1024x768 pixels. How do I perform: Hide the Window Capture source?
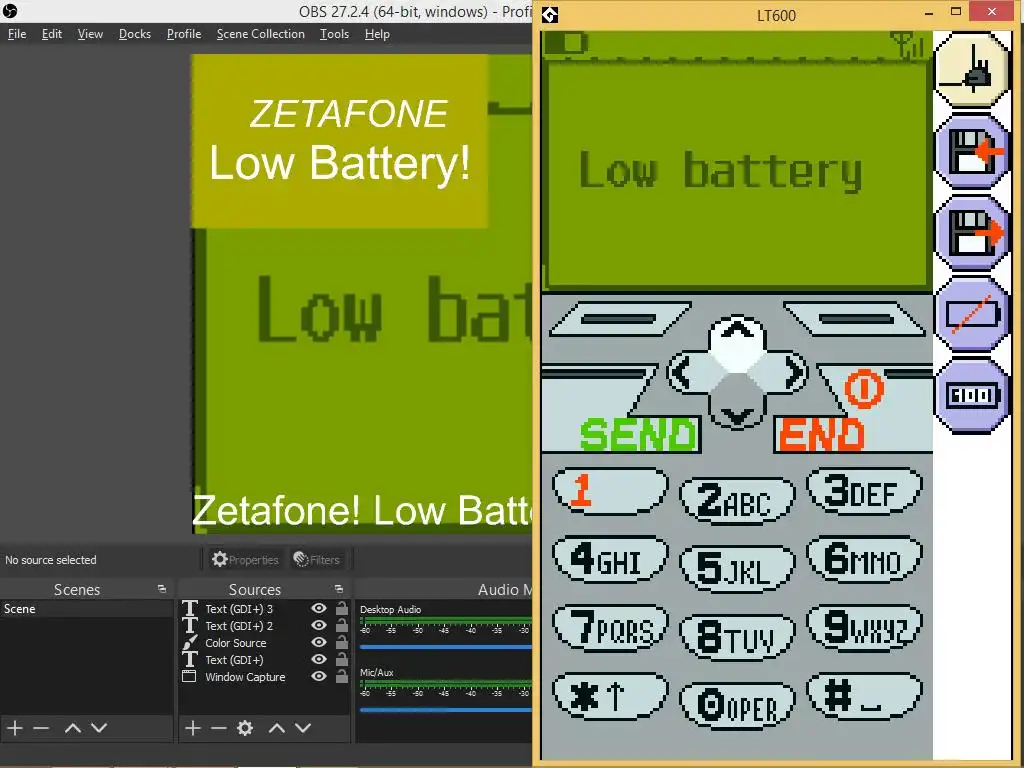[x=319, y=676]
